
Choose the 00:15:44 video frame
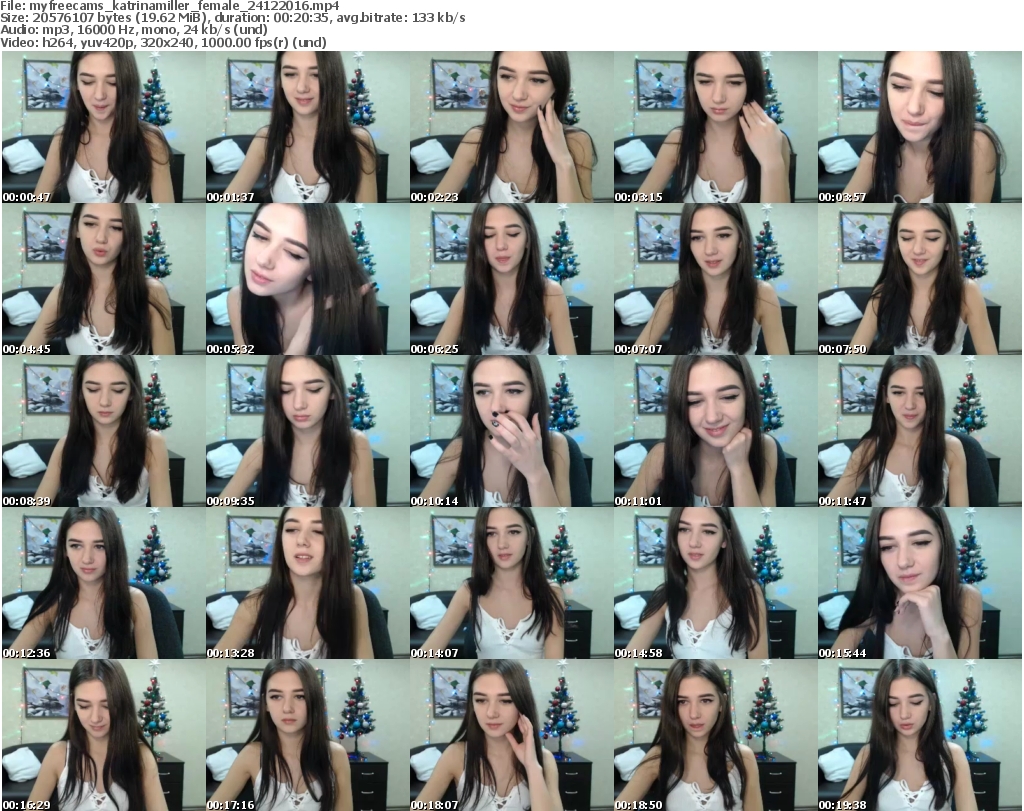tap(920, 583)
